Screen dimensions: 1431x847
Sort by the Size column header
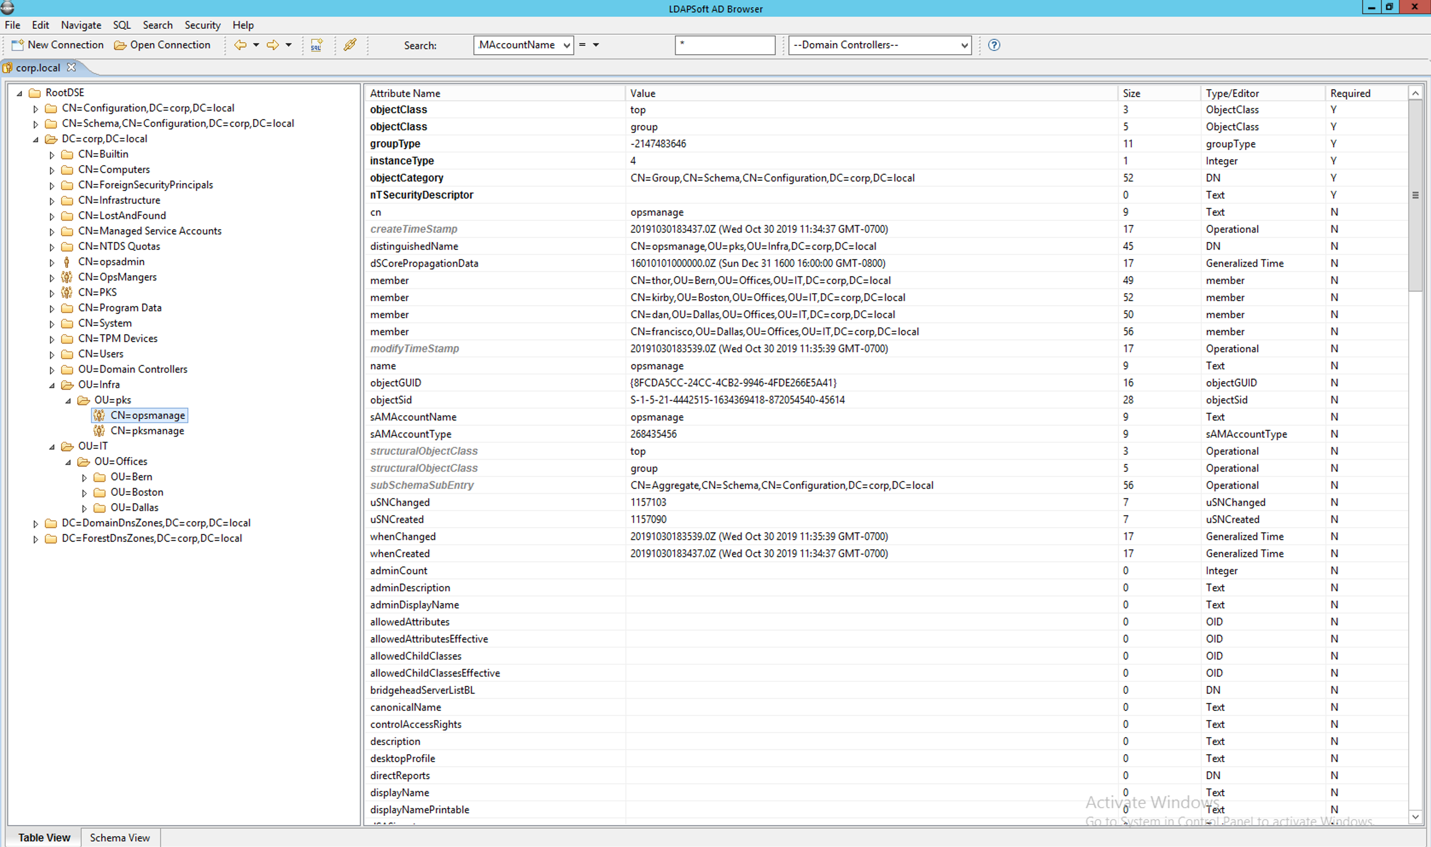coord(1158,93)
